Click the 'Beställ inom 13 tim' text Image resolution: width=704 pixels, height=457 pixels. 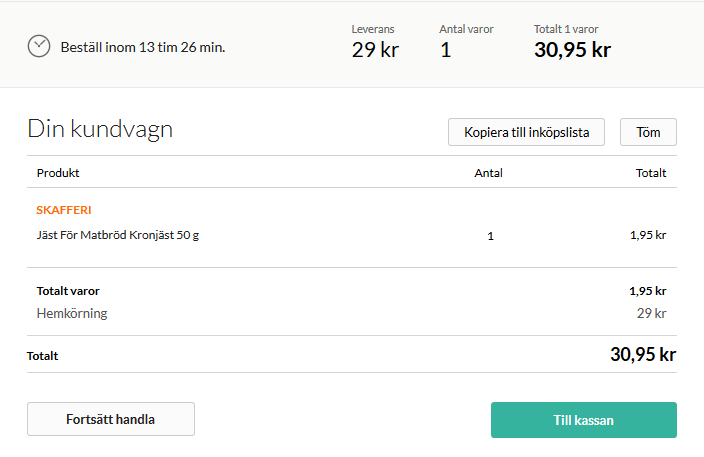(142, 47)
